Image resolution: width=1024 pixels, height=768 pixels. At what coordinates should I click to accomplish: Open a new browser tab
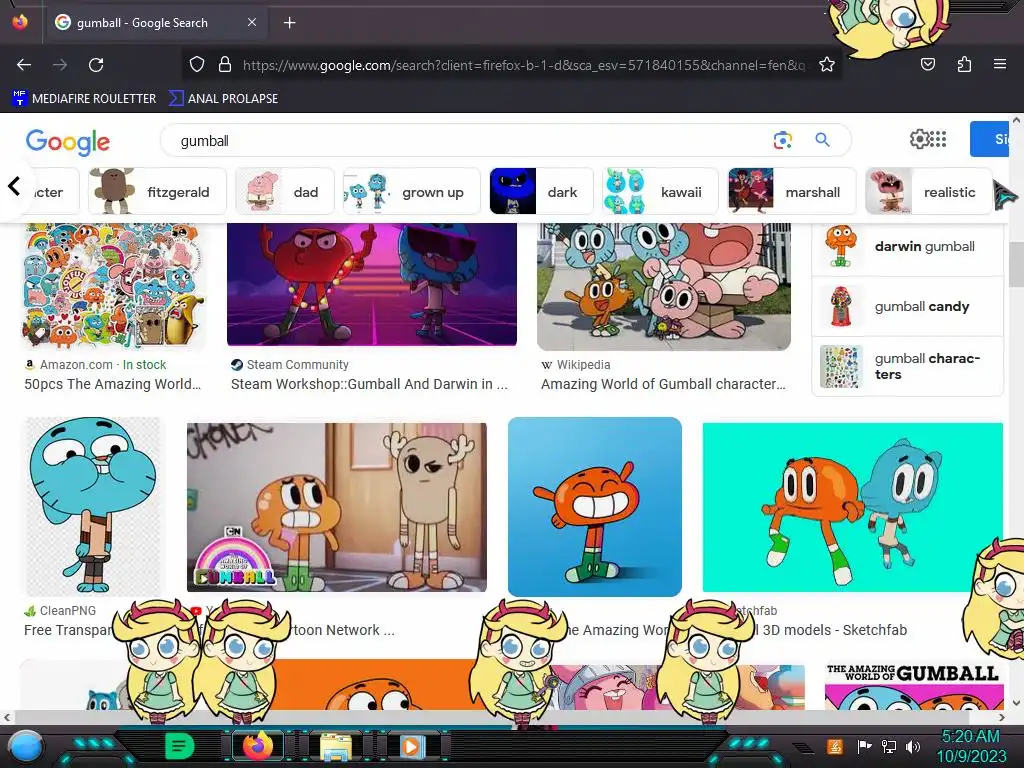point(289,23)
